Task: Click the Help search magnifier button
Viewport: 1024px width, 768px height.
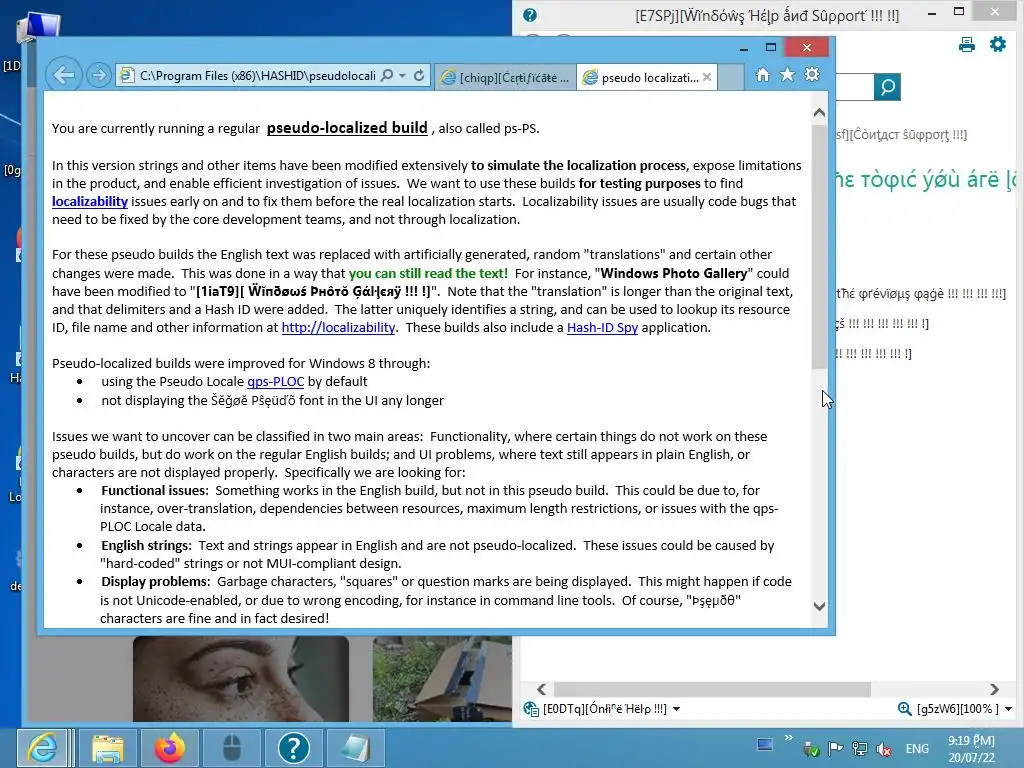Action: point(888,87)
